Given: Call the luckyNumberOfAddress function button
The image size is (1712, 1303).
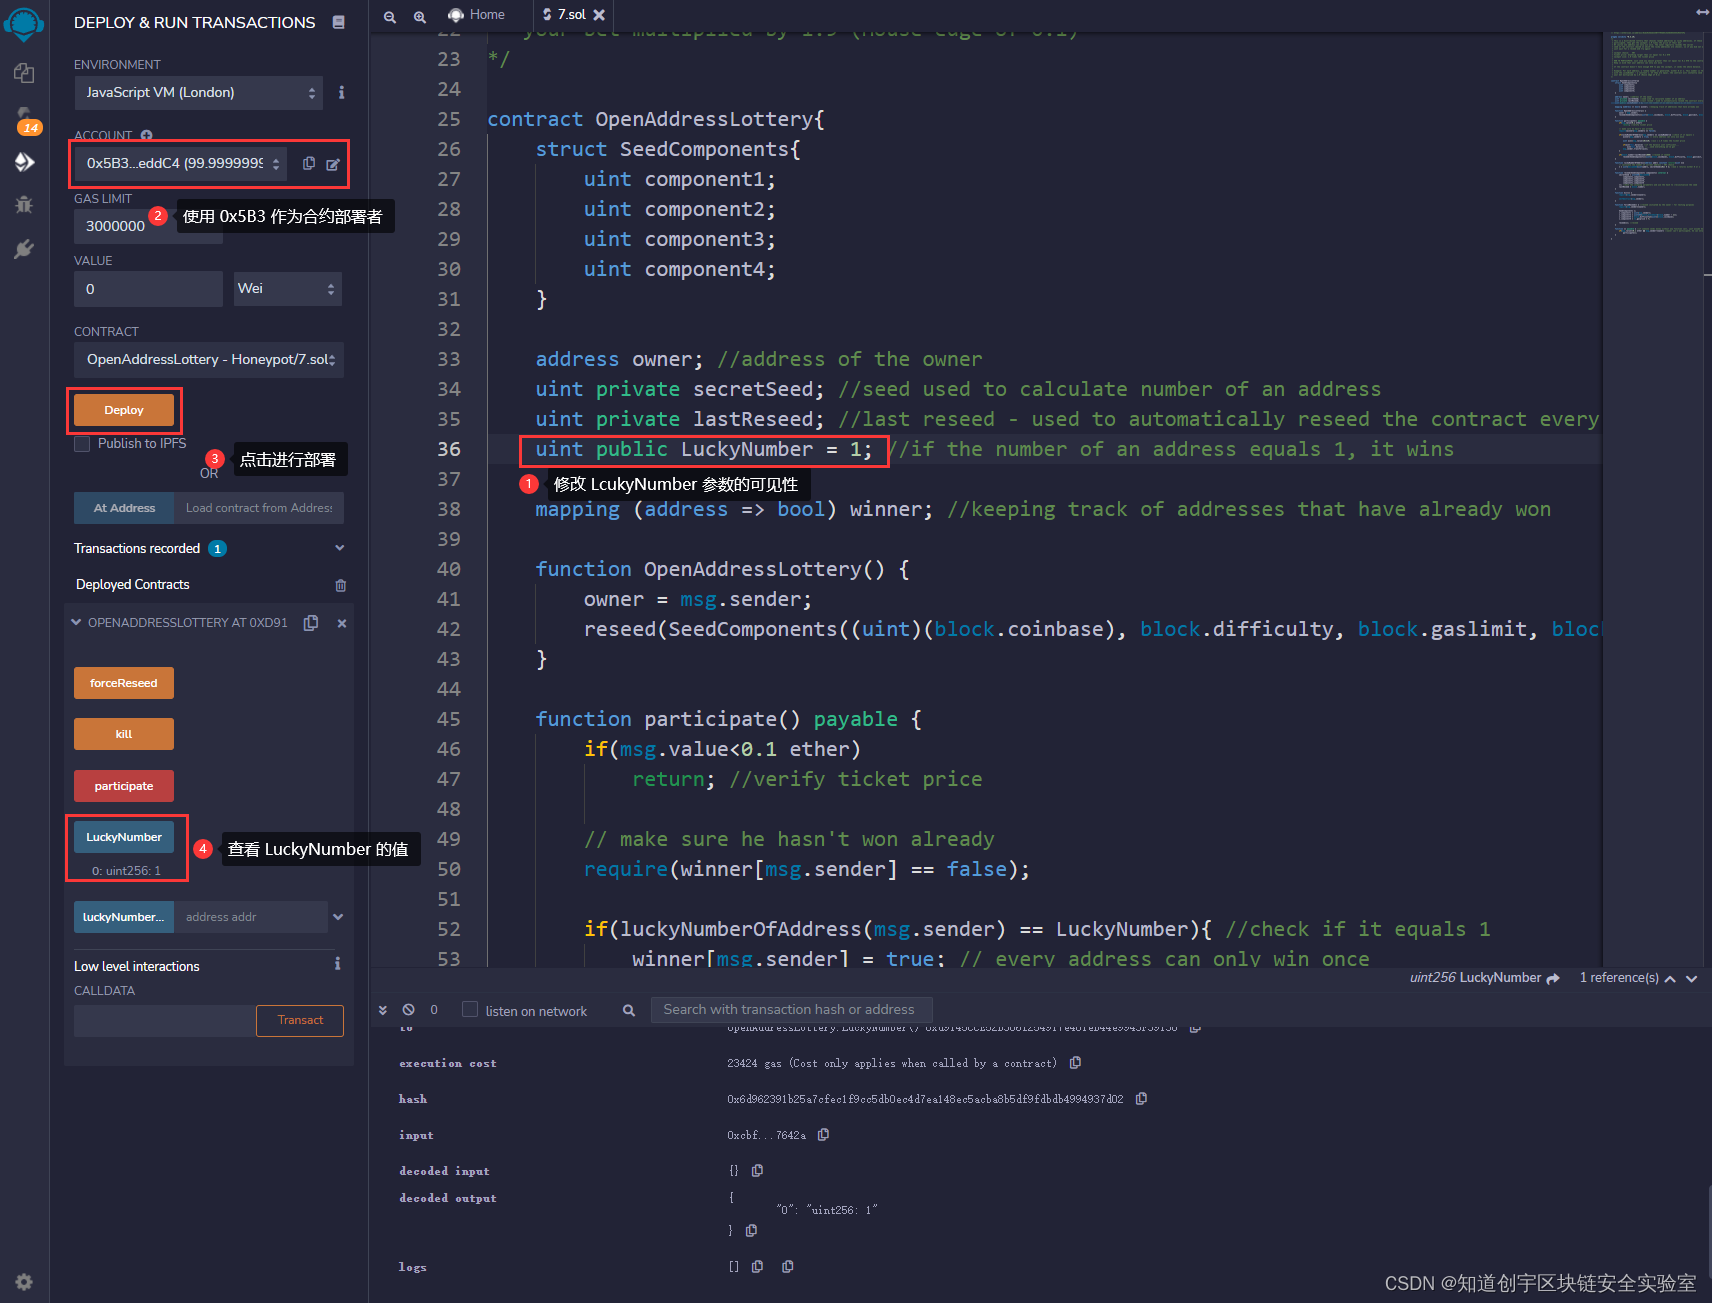Looking at the screenshot, I should [x=124, y=917].
